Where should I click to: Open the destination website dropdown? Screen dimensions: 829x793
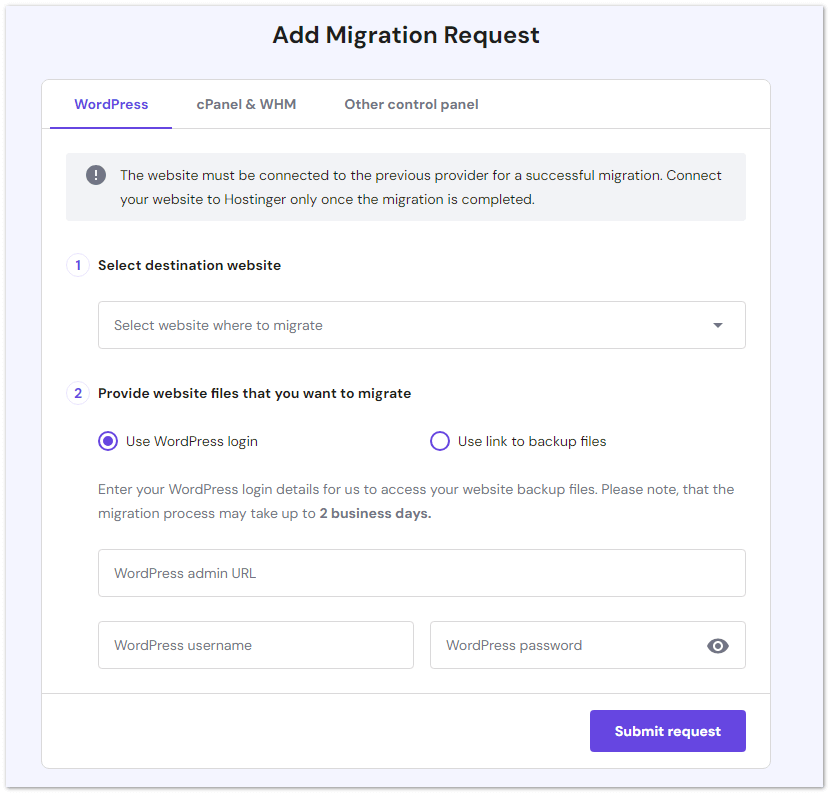coord(421,325)
